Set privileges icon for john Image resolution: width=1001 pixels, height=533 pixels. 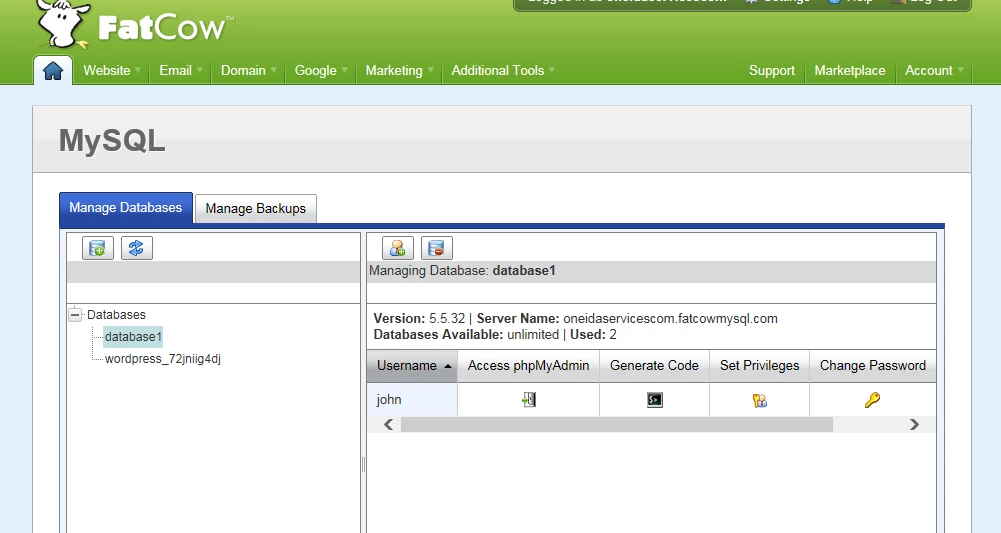pyautogui.click(x=760, y=400)
